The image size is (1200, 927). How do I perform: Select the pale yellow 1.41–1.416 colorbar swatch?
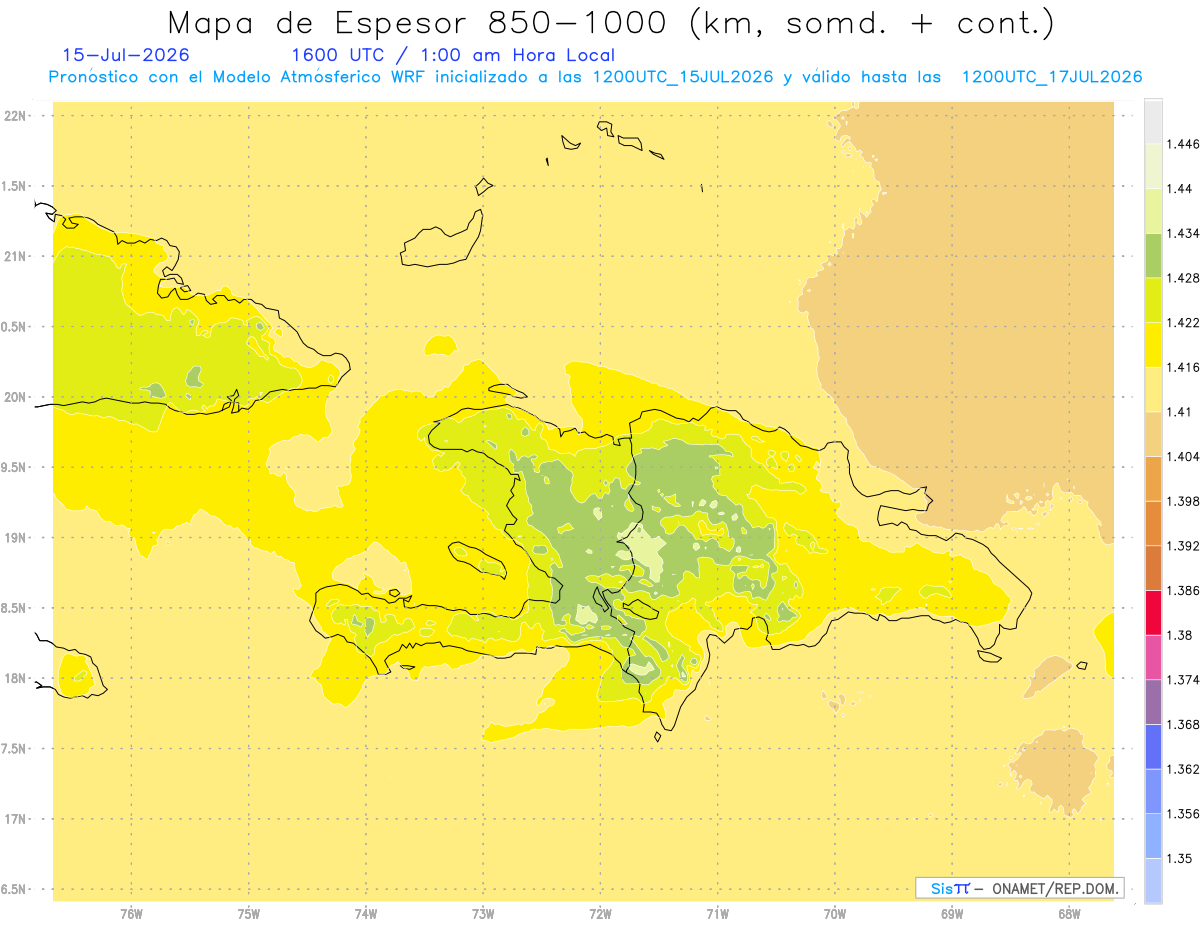(1153, 389)
